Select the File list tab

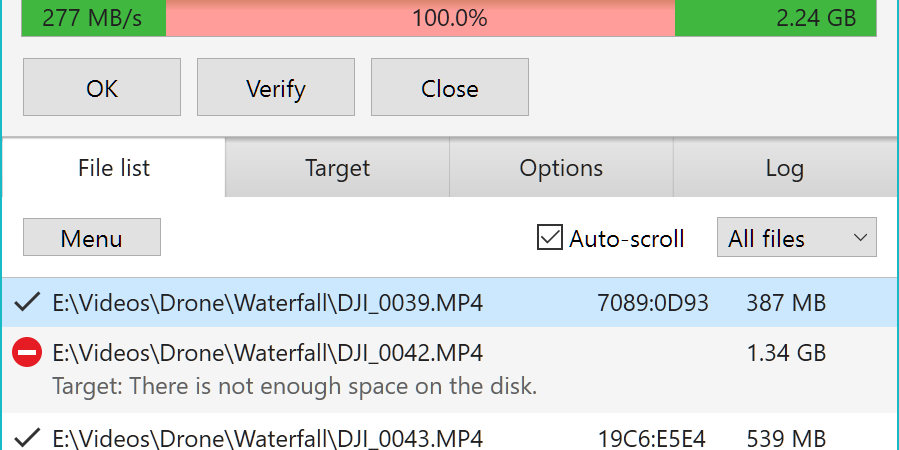pos(114,168)
